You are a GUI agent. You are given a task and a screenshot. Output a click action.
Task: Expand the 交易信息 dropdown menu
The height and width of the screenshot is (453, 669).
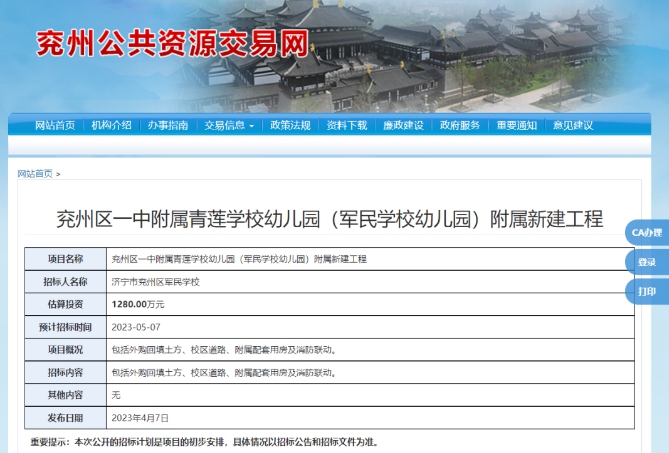[225, 125]
